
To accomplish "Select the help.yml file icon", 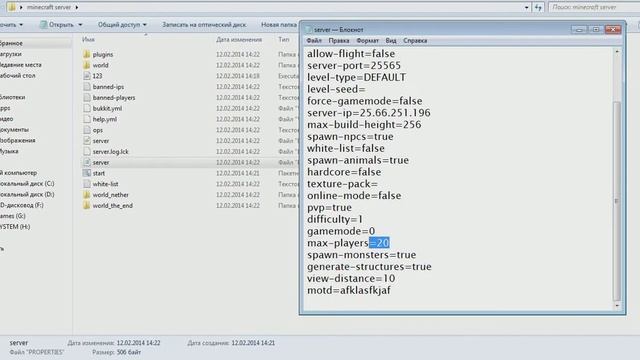I will (x=87, y=119).
